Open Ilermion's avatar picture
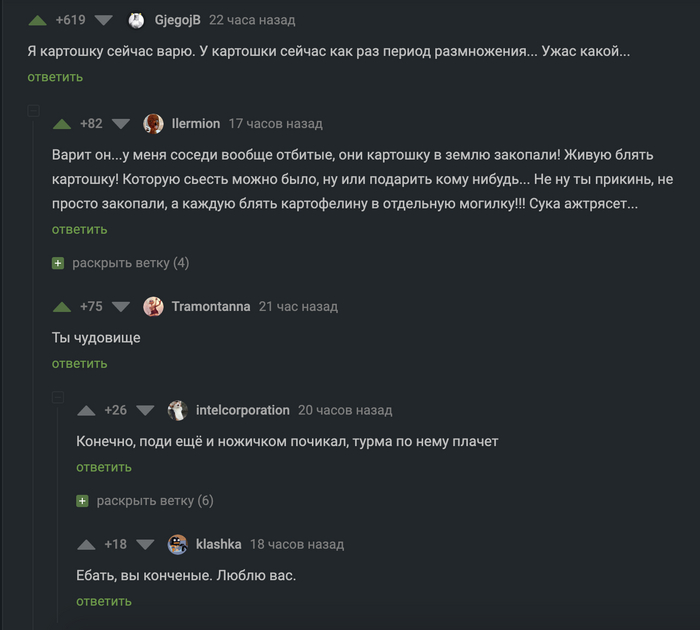700x630 pixels. 154,124
